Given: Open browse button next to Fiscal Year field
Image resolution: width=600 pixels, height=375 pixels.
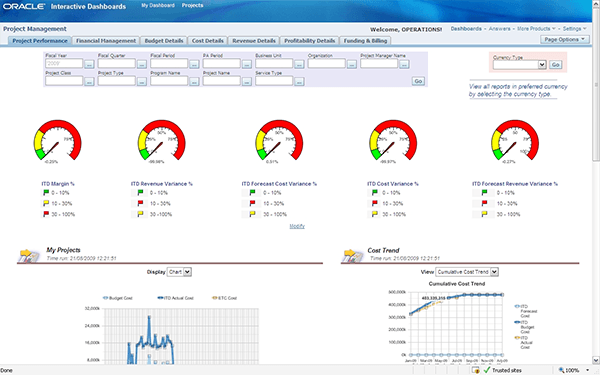Looking at the screenshot, I should pos(89,64).
